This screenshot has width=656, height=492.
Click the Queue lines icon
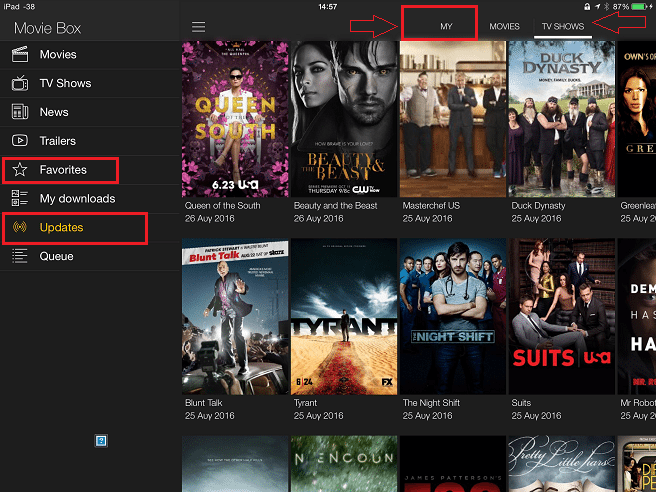click(20, 256)
